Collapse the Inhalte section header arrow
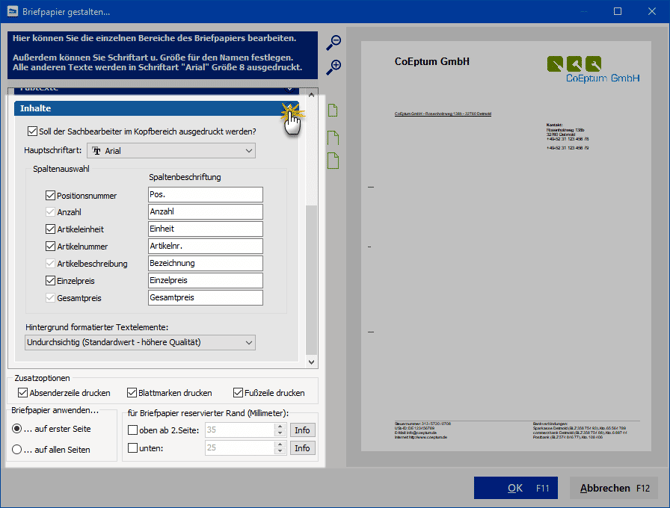The width and height of the screenshot is (670, 508). [x=290, y=108]
